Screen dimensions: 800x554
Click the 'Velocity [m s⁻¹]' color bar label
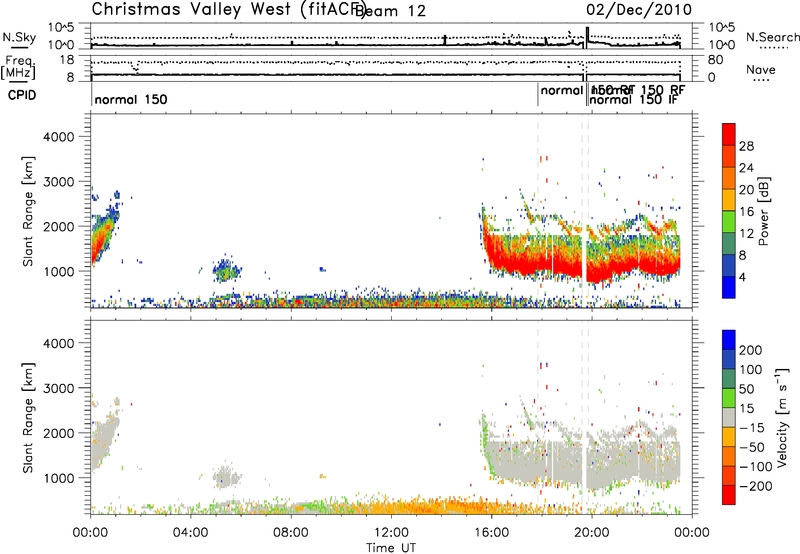(782, 417)
